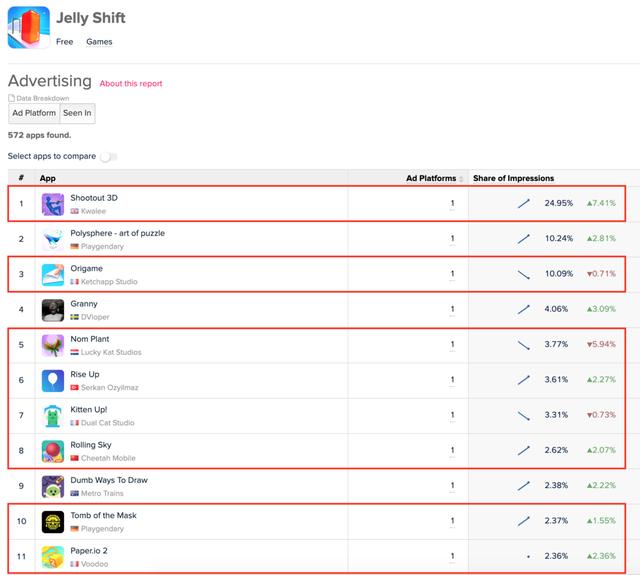Screen dimensions: 640x575
Task: Open the Games category link
Action: (99, 42)
